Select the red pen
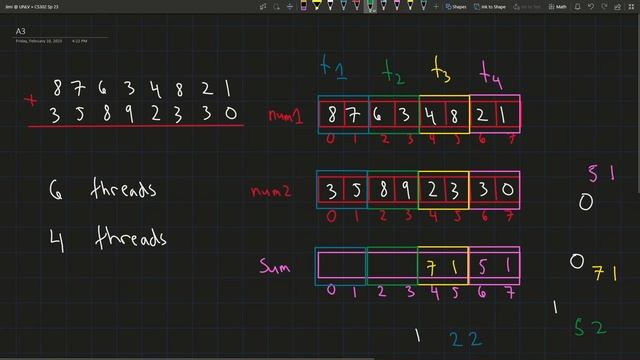Image resolution: width=640 pixels, height=360 pixels. click(x=357, y=6)
